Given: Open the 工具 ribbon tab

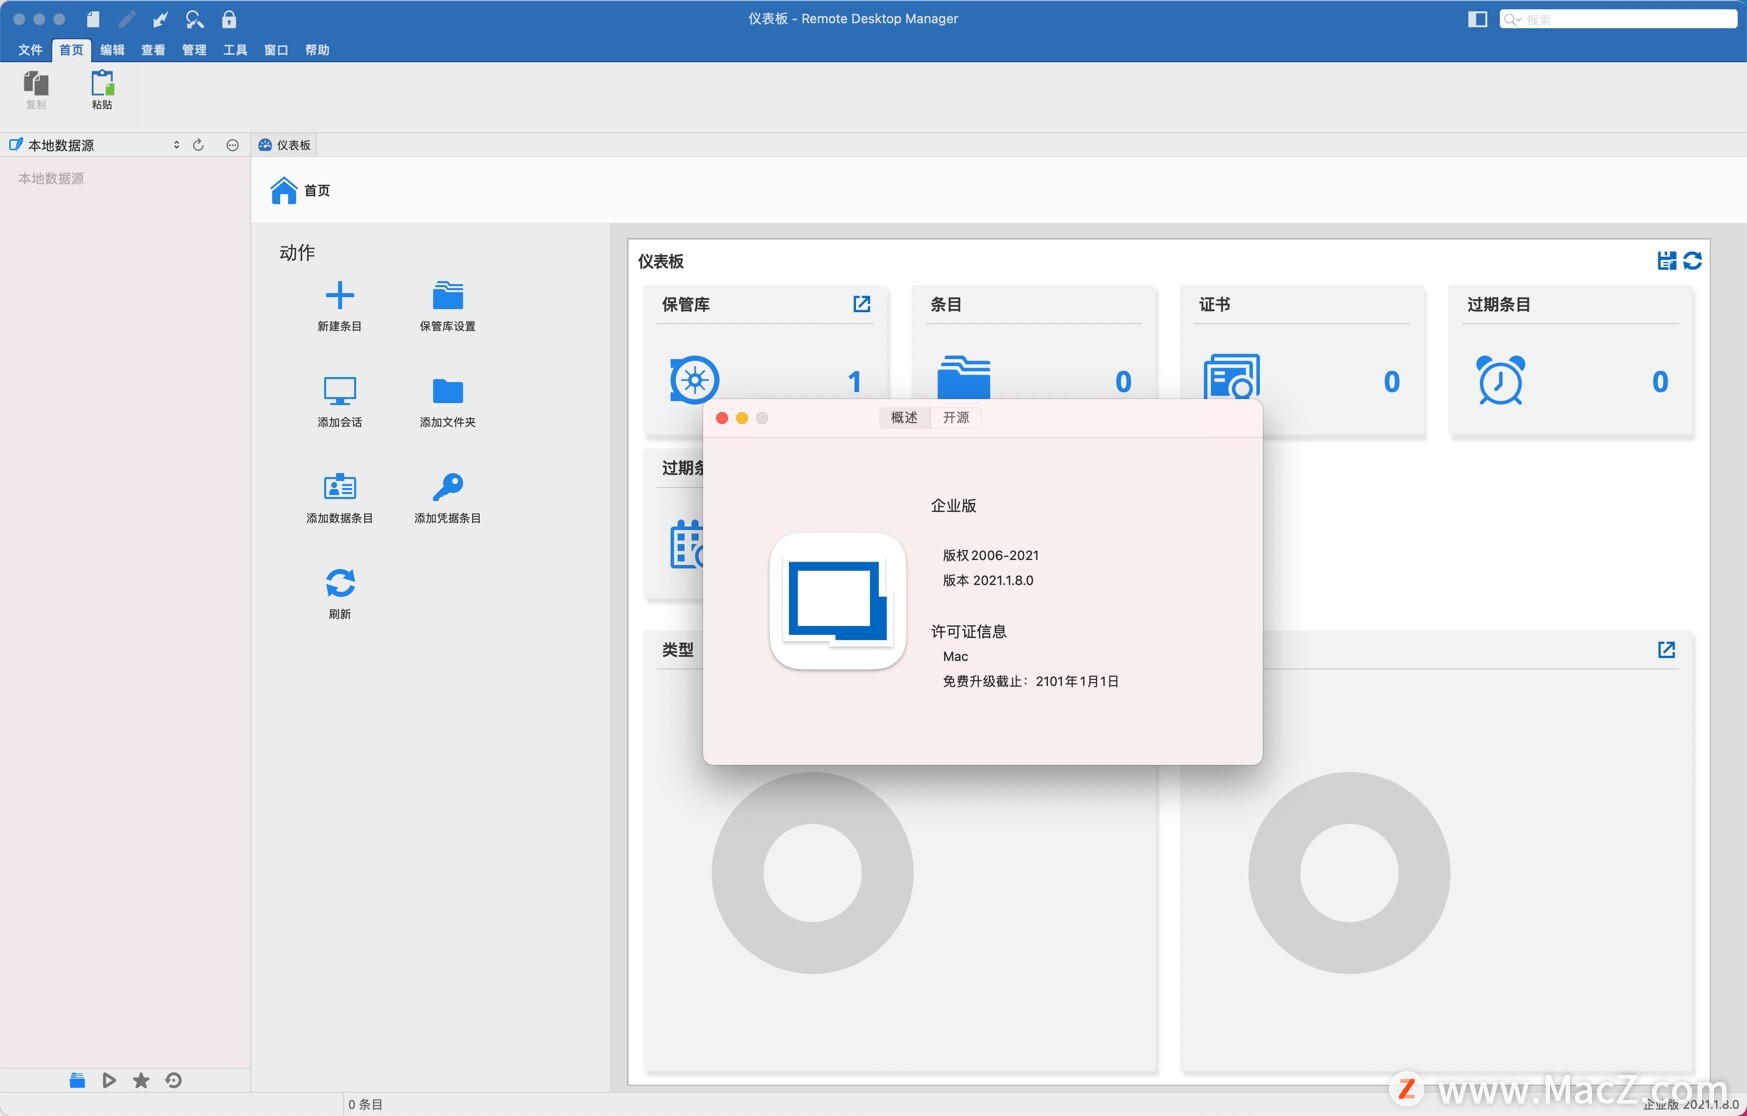Looking at the screenshot, I should 235,50.
